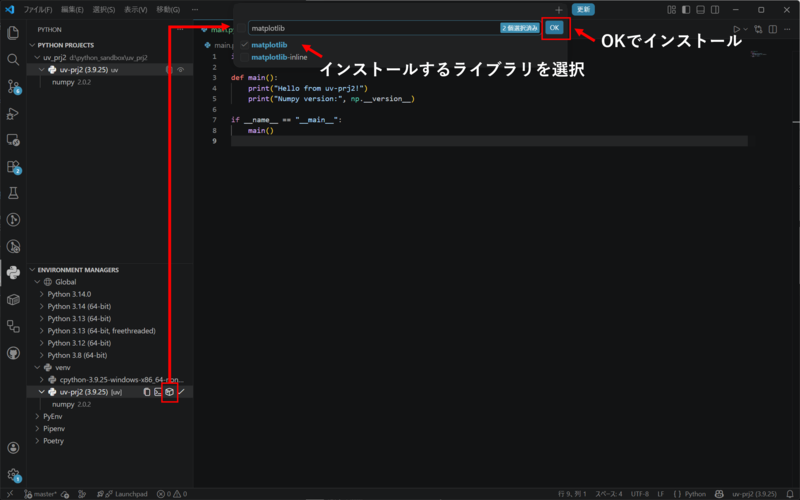The width and height of the screenshot is (800, 500).
Task: Set uv-prj2 as environment with the checkmark icon
Action: click(x=182, y=392)
